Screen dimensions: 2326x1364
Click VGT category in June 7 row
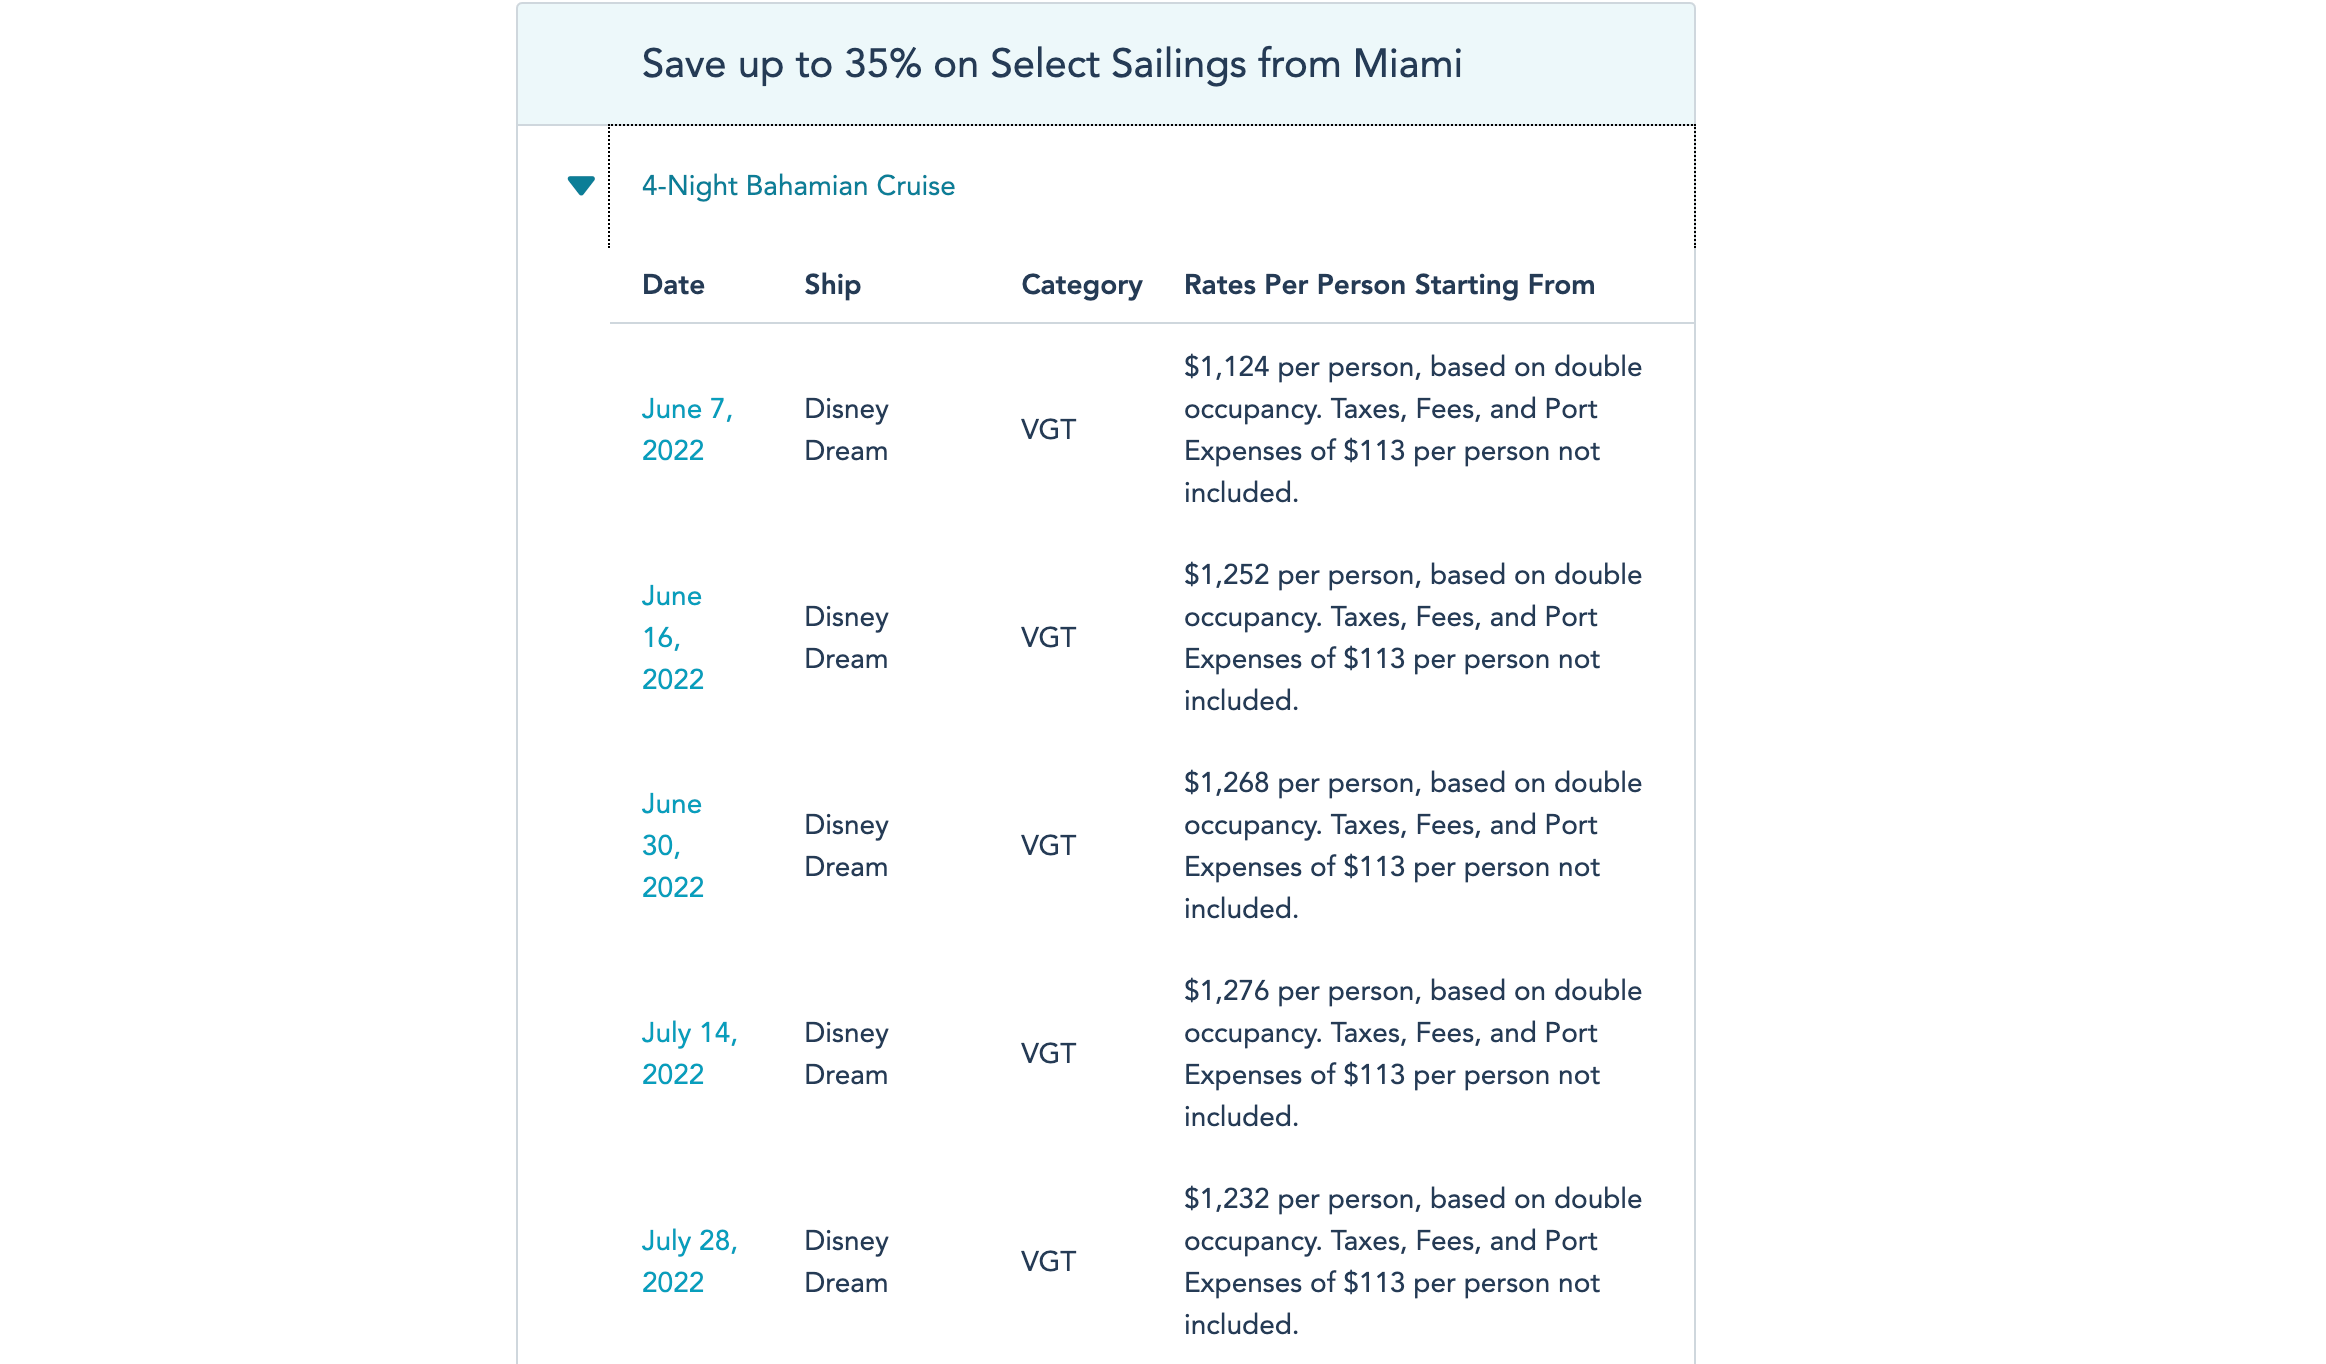(1048, 429)
